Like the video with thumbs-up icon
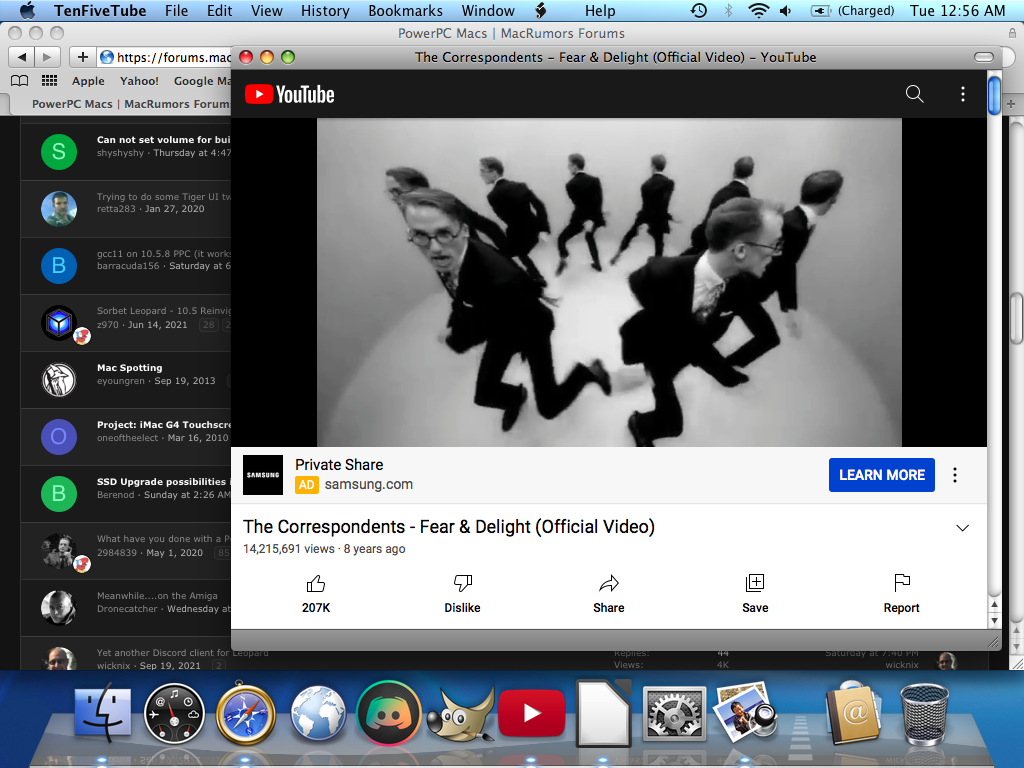 click(x=315, y=583)
